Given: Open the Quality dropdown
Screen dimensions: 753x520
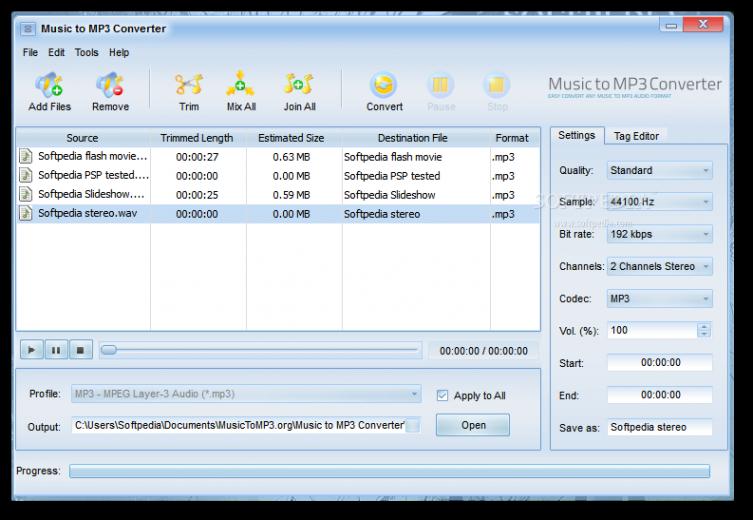Looking at the screenshot, I should pyautogui.click(x=659, y=171).
